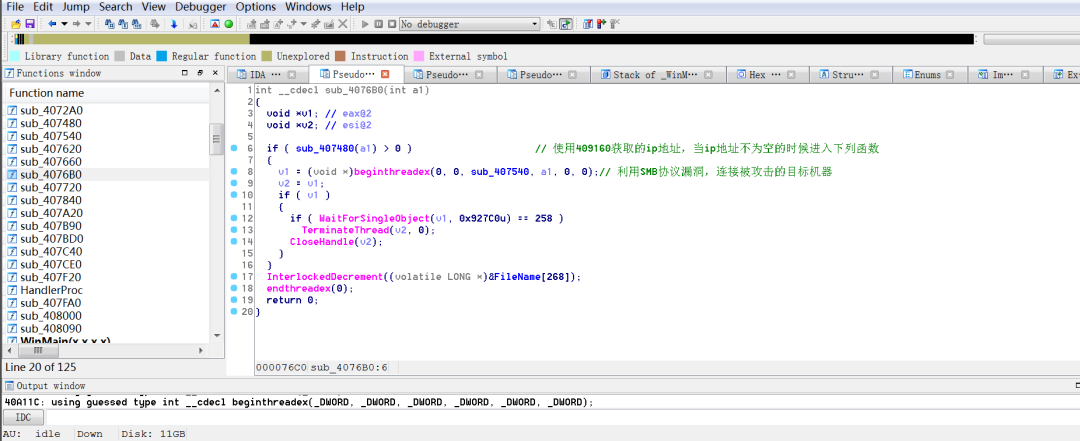
Task: Expand the forward navigation history dropdown arrow
Action: 89,23
